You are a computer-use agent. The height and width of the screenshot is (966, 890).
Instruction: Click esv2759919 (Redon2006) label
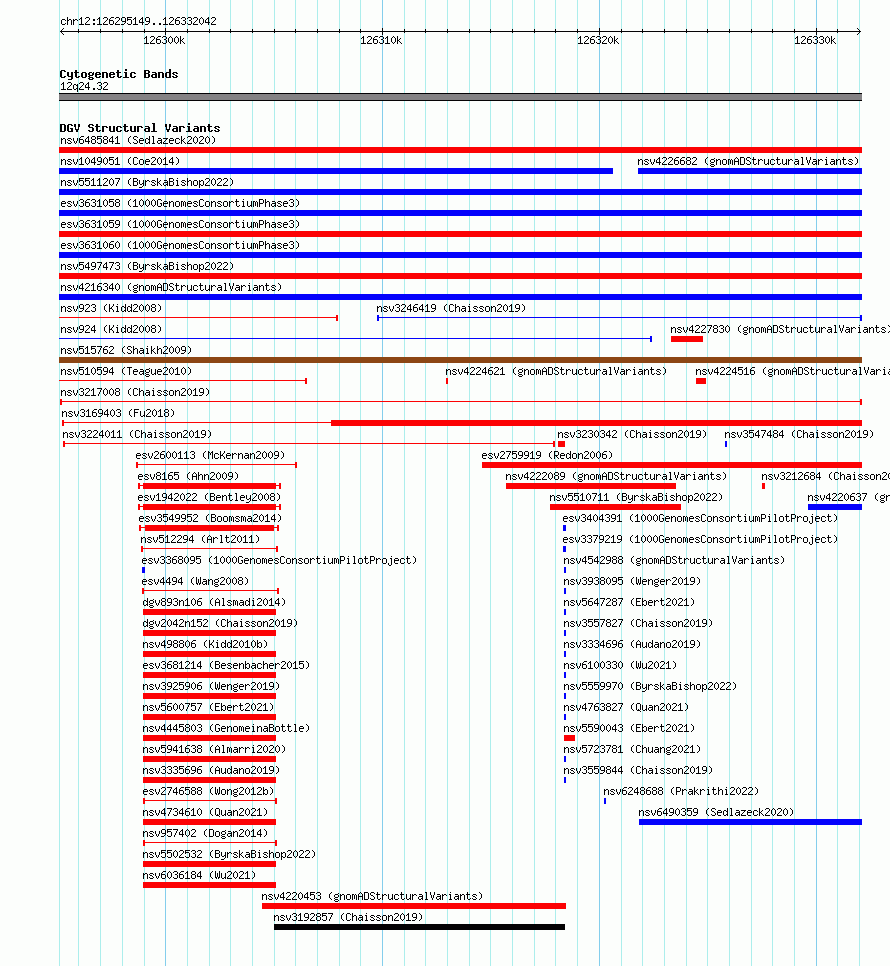click(547, 455)
